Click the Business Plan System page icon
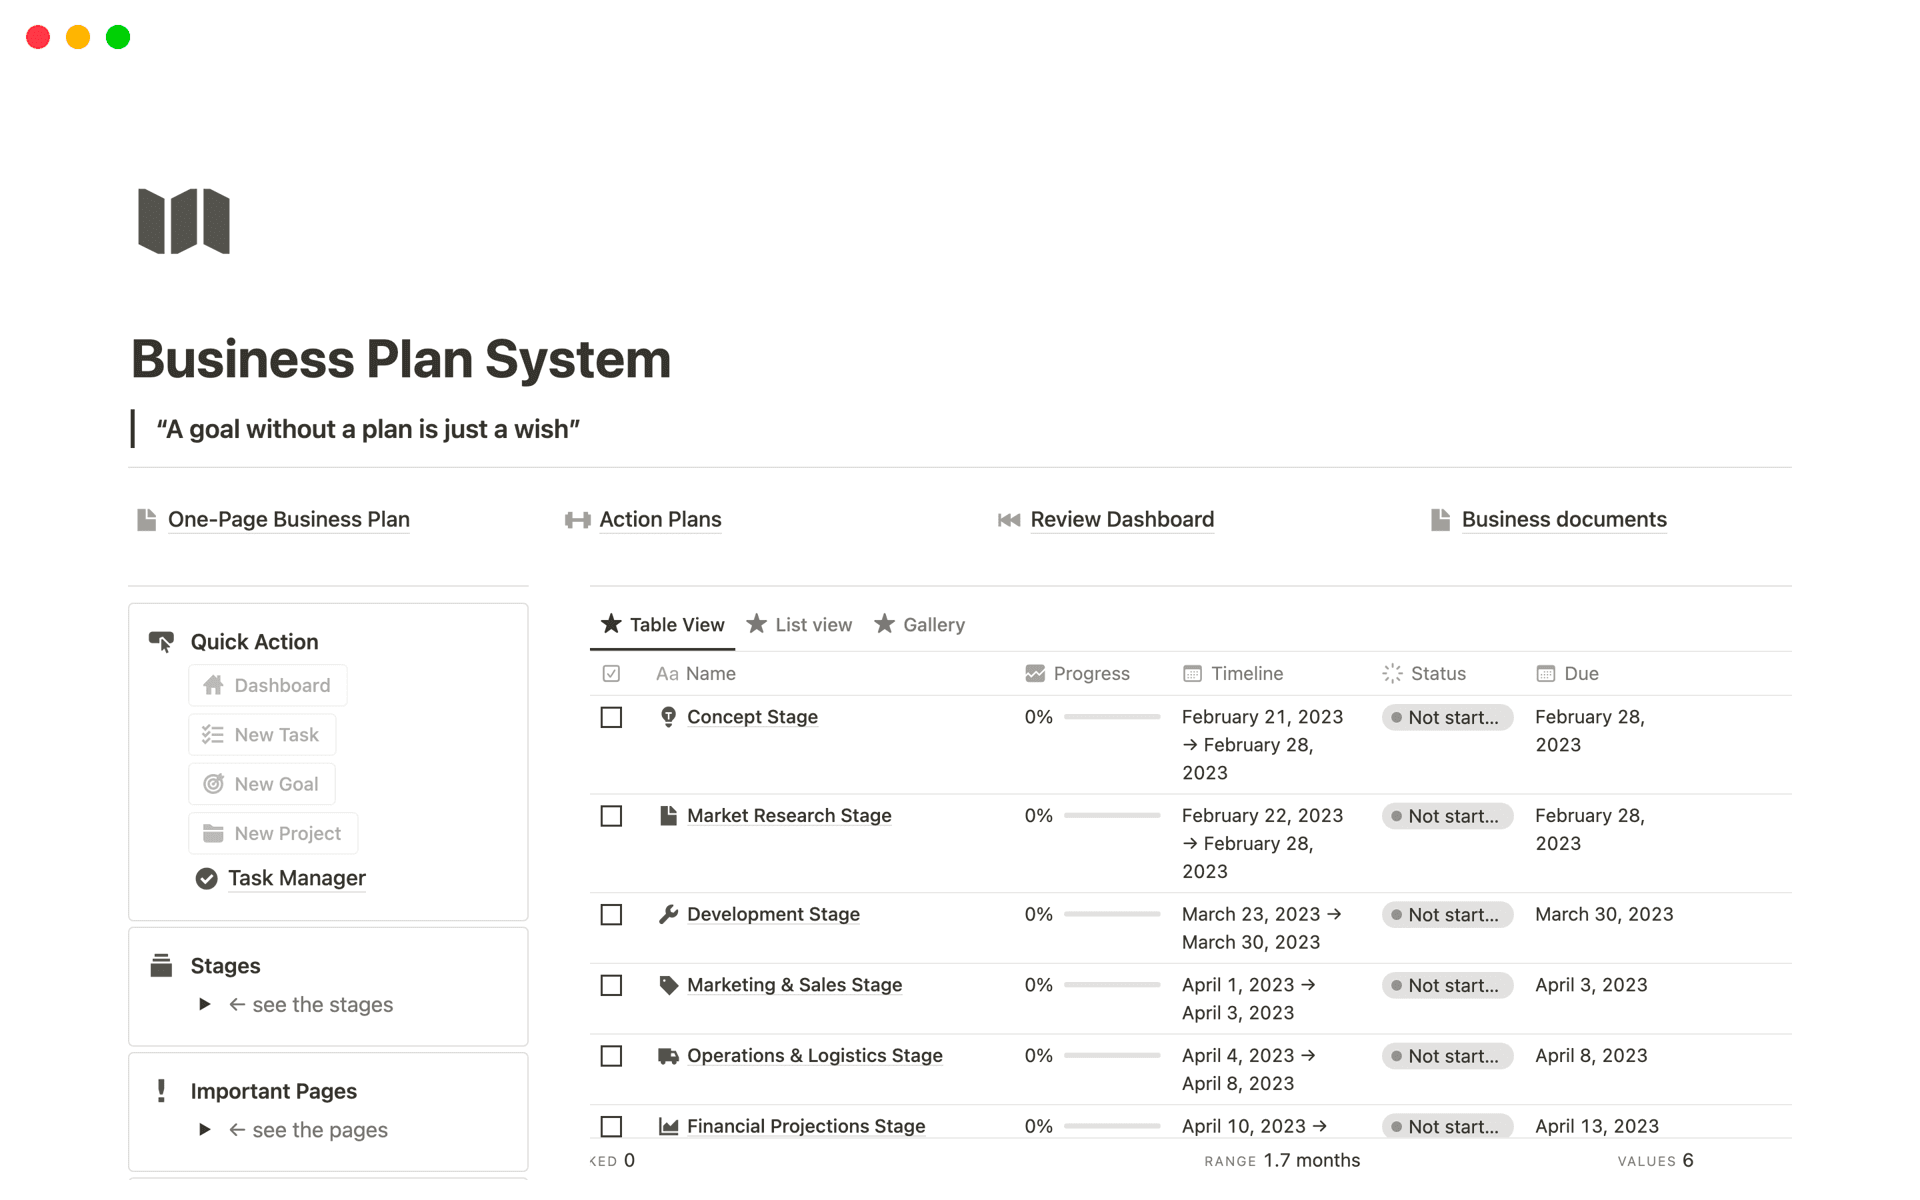This screenshot has width=1920, height=1200. [x=183, y=222]
